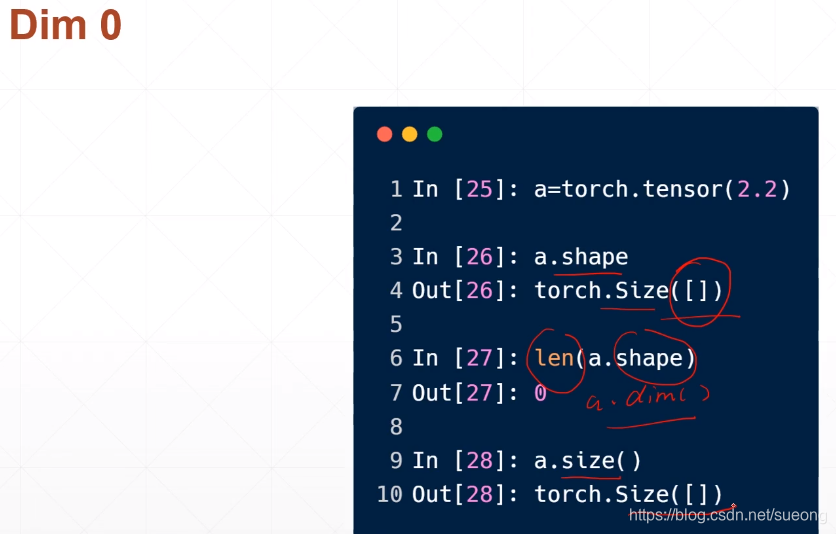
Task: Click the 'In [27]:' prompt
Action: point(465,358)
